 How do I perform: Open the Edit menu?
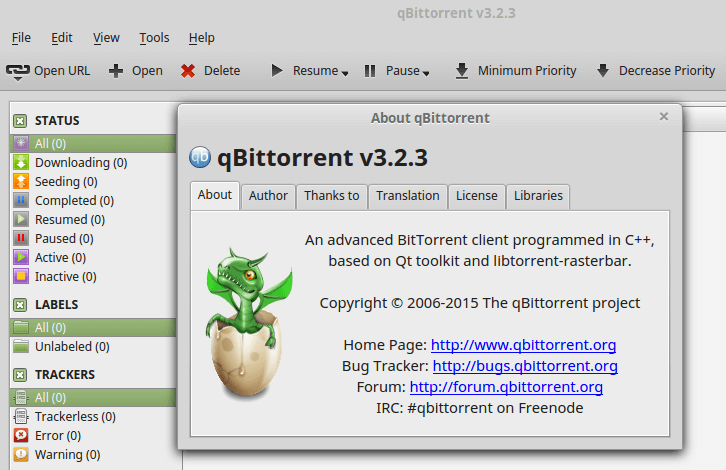click(62, 38)
